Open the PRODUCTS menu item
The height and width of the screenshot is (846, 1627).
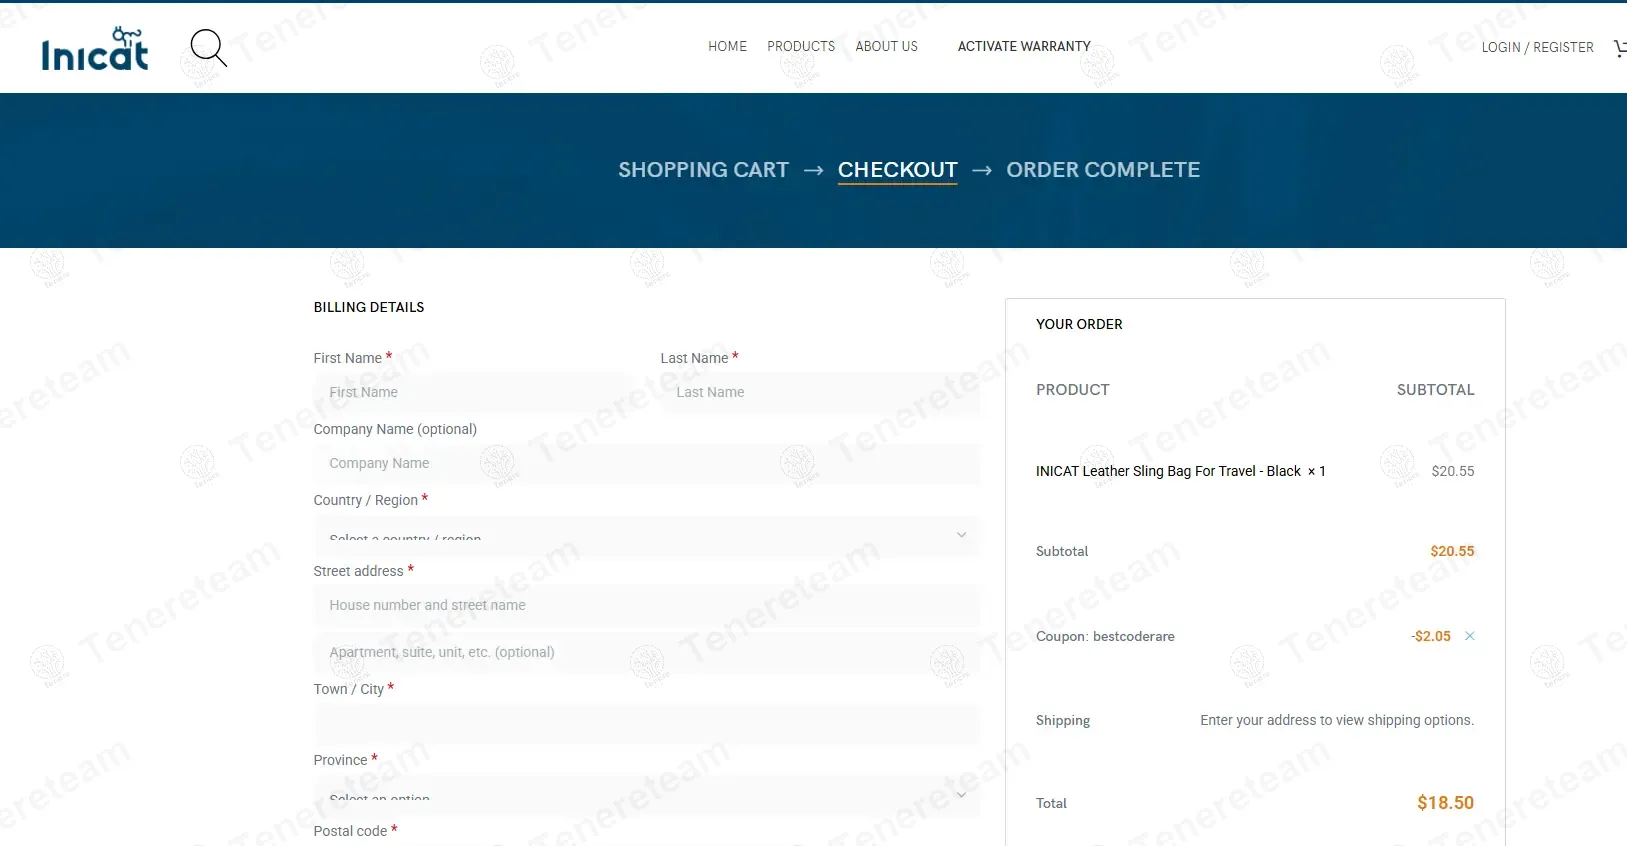pyautogui.click(x=801, y=46)
